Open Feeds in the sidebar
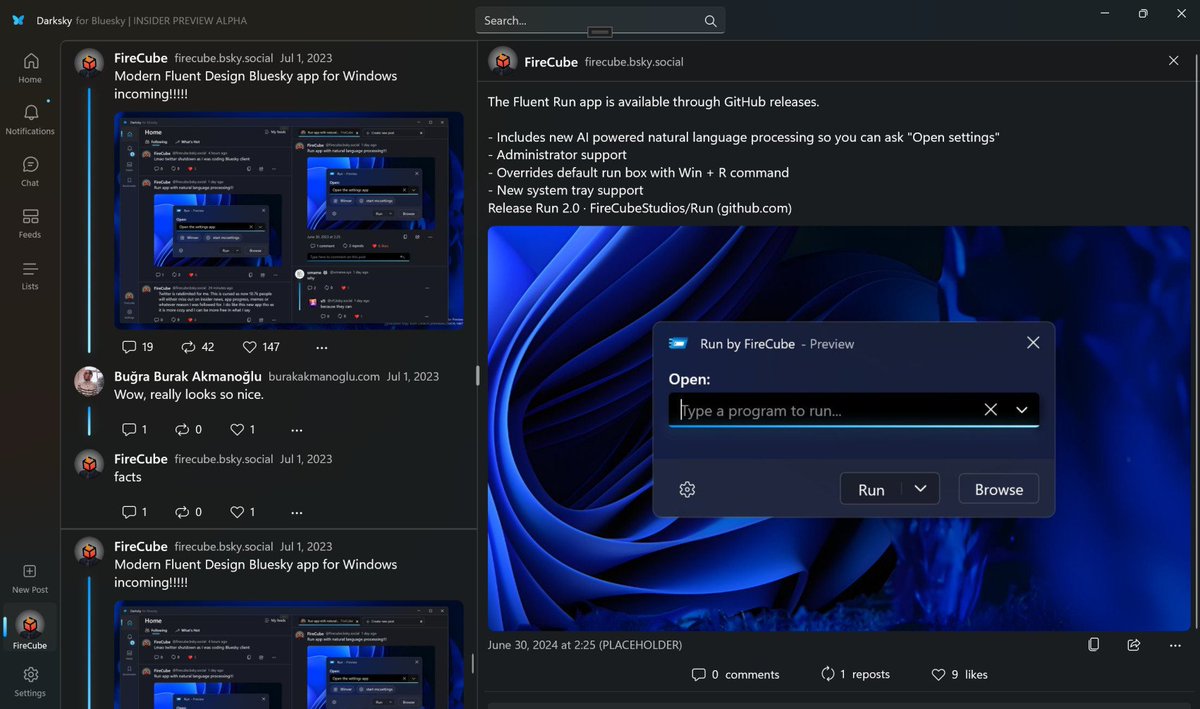The height and width of the screenshot is (709, 1200). click(x=30, y=223)
